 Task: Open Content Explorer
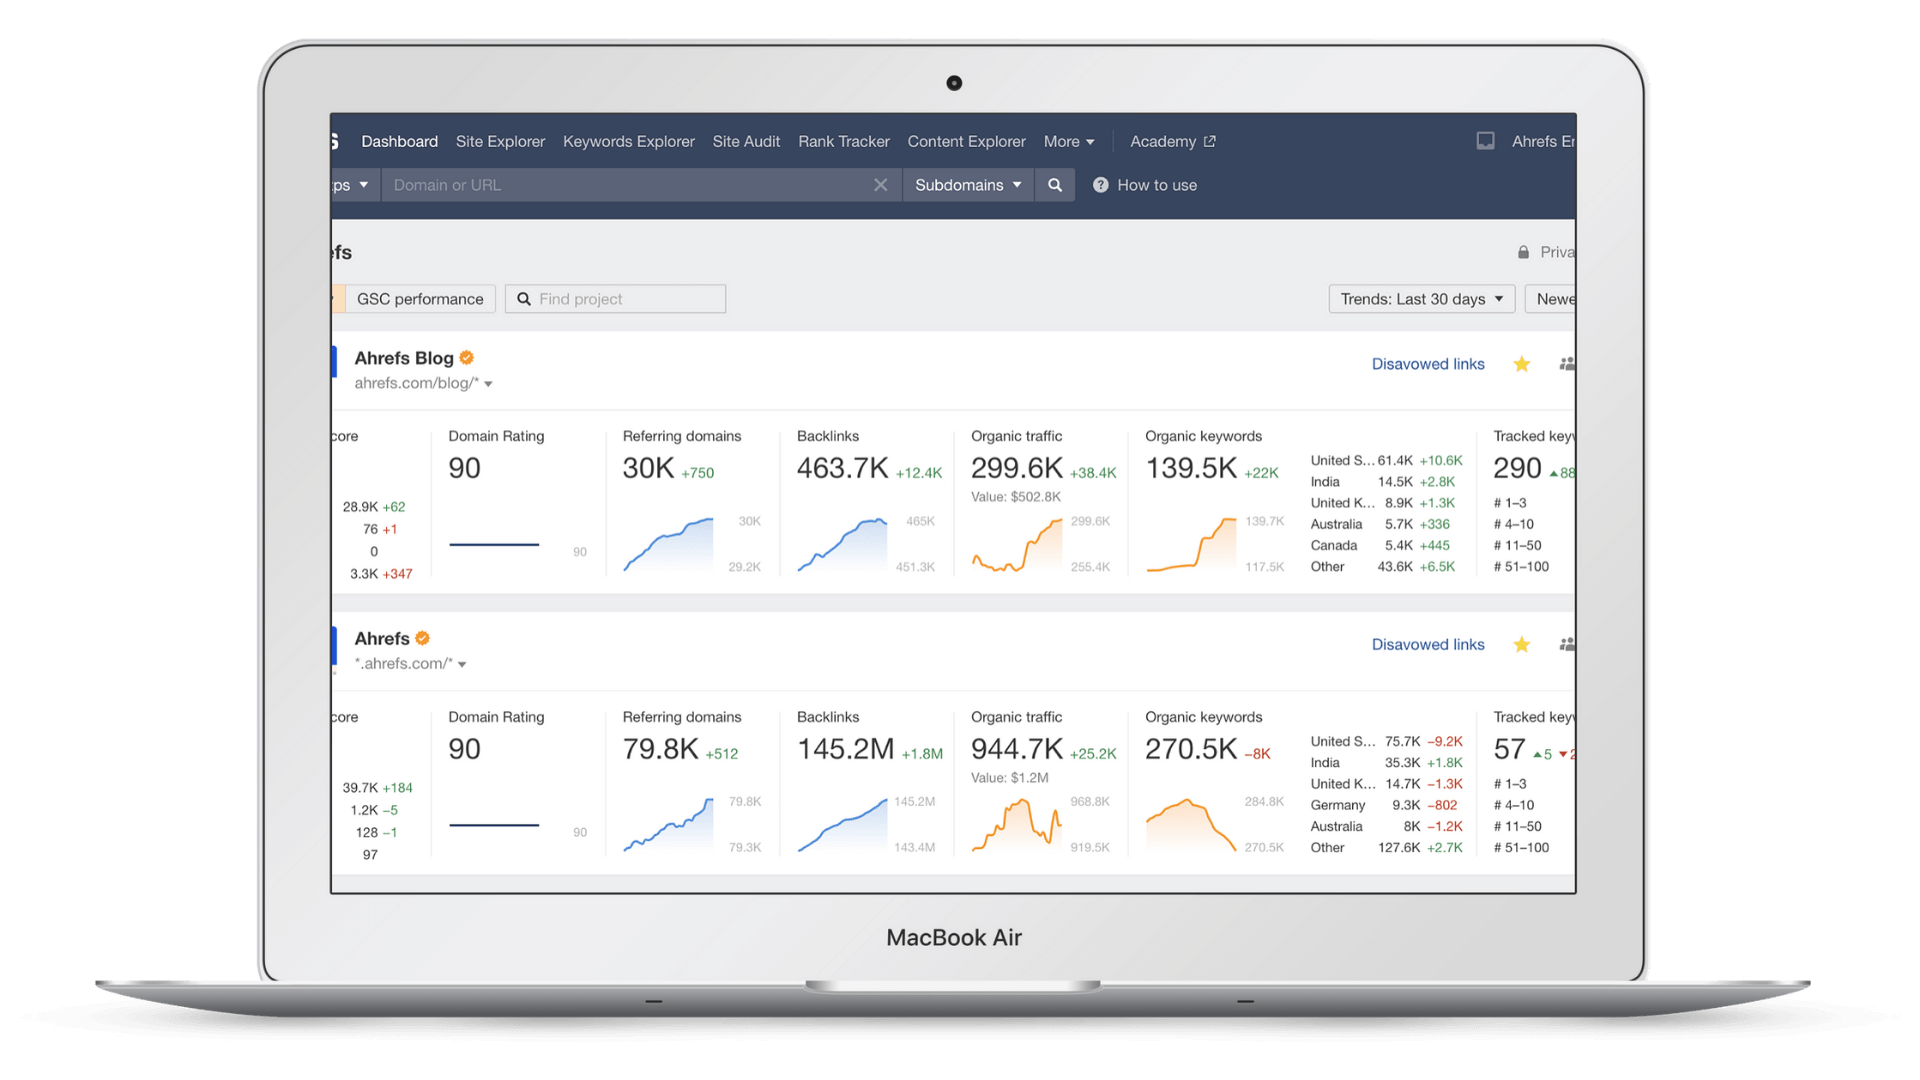pos(966,141)
